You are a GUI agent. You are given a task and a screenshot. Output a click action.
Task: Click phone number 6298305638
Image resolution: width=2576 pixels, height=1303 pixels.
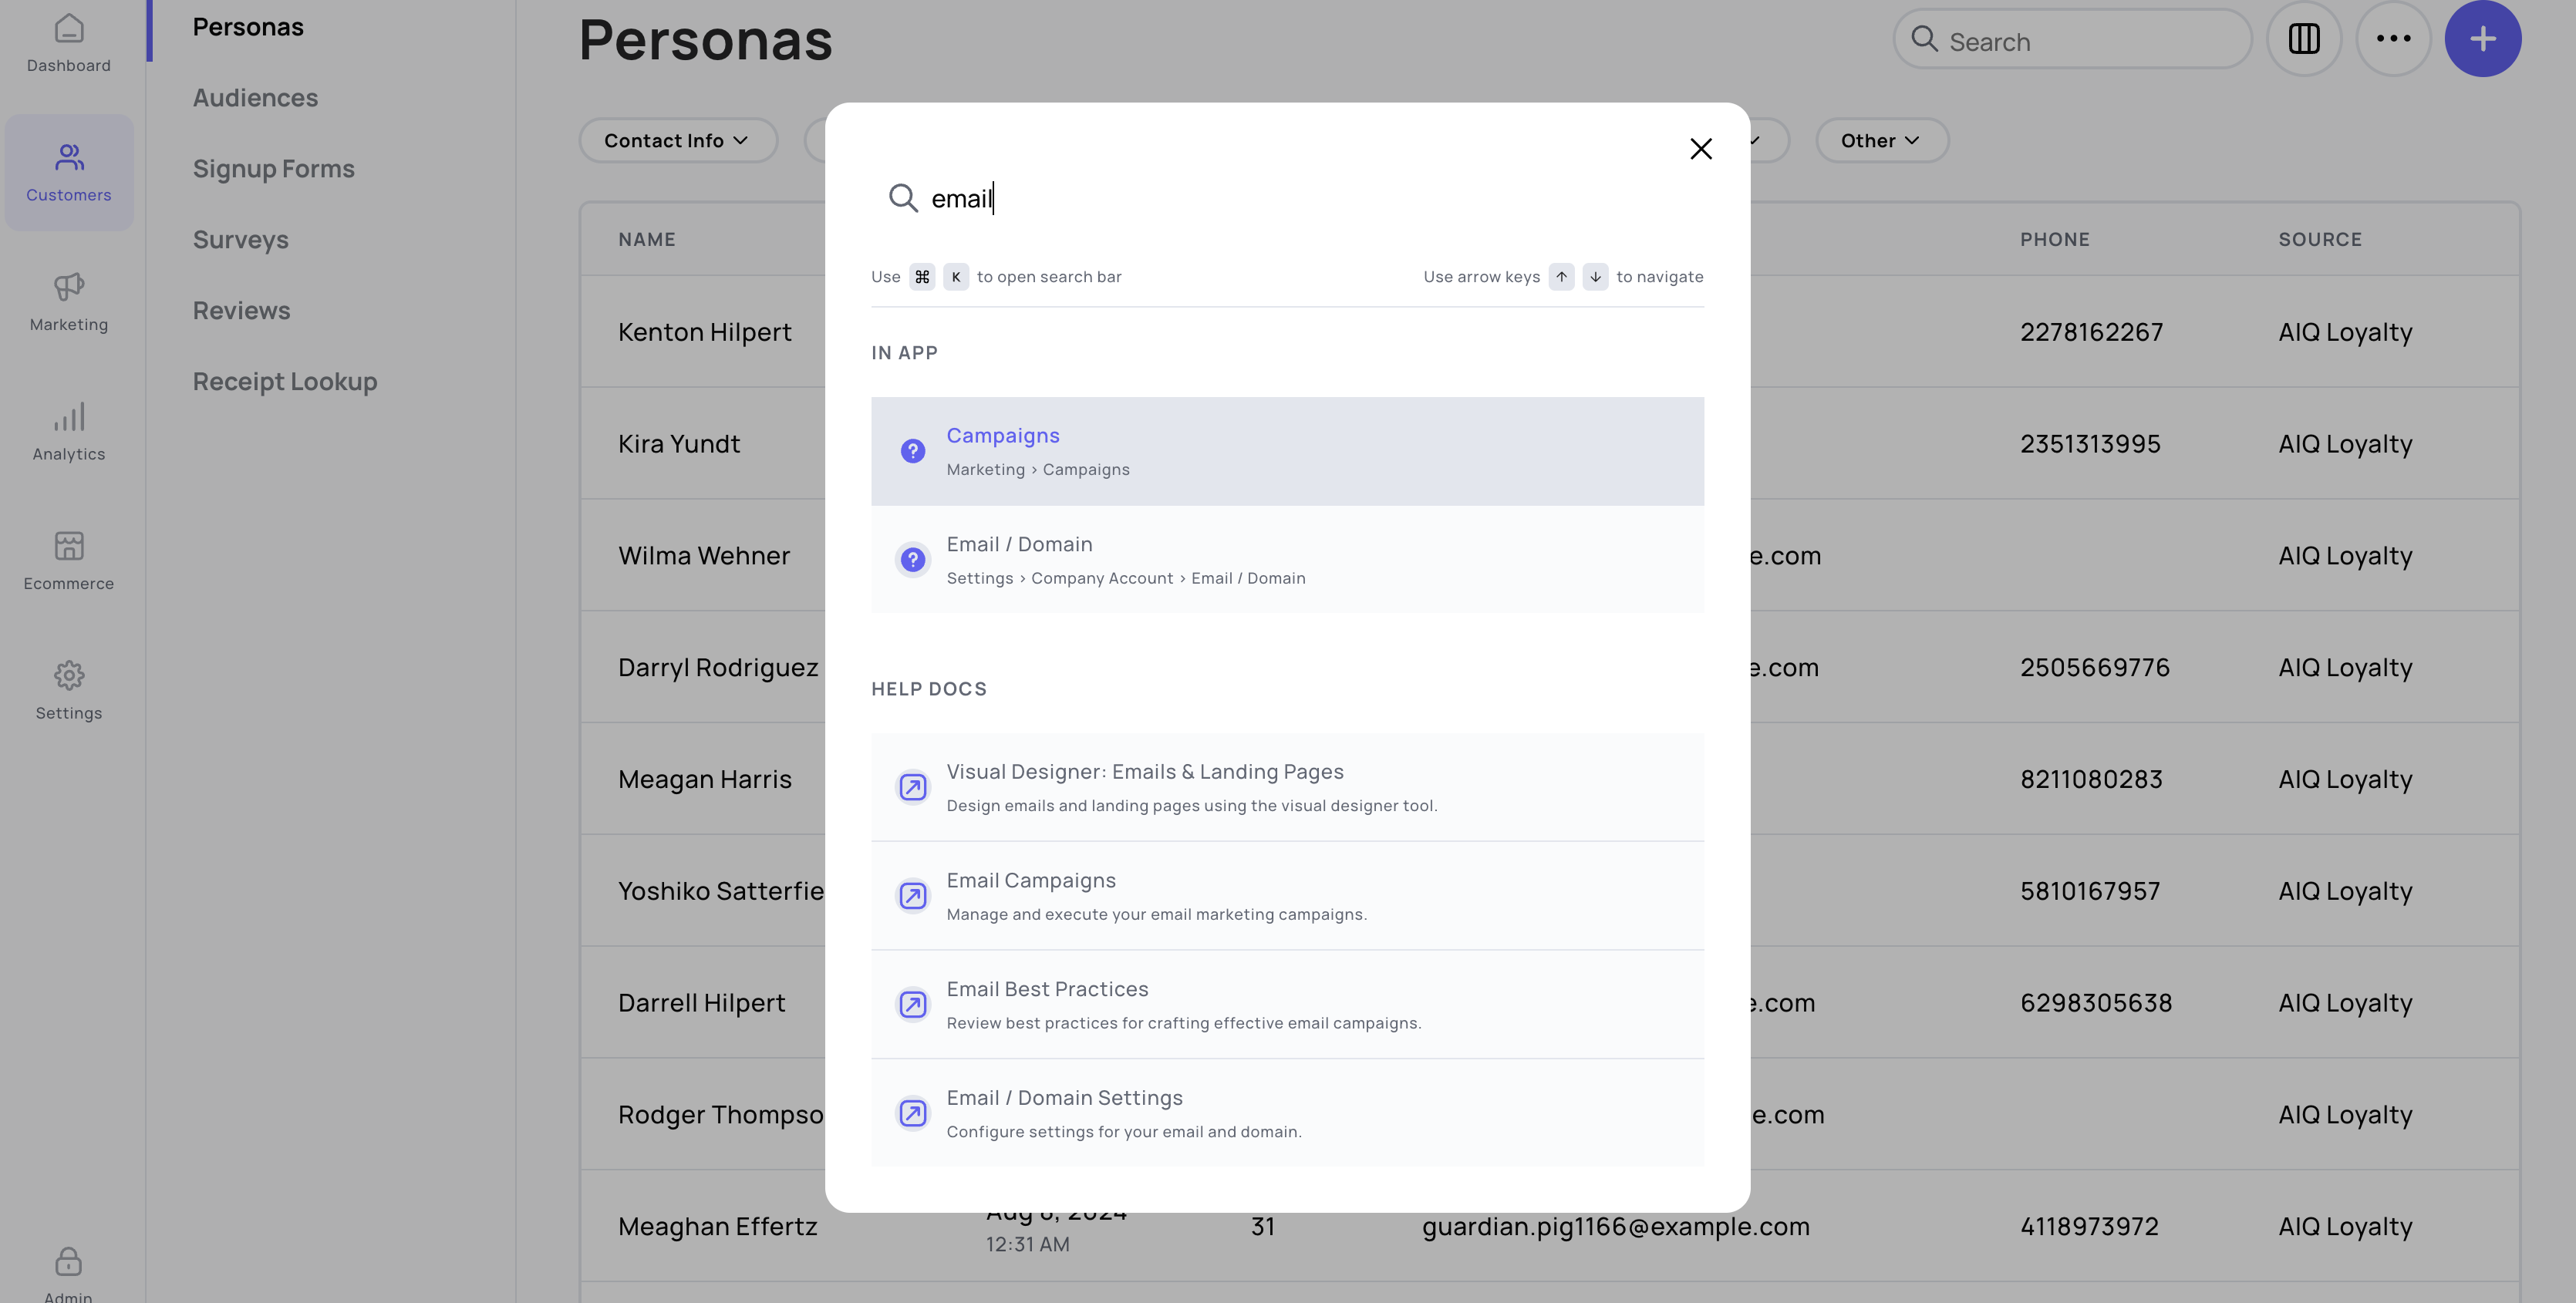(x=2096, y=1003)
